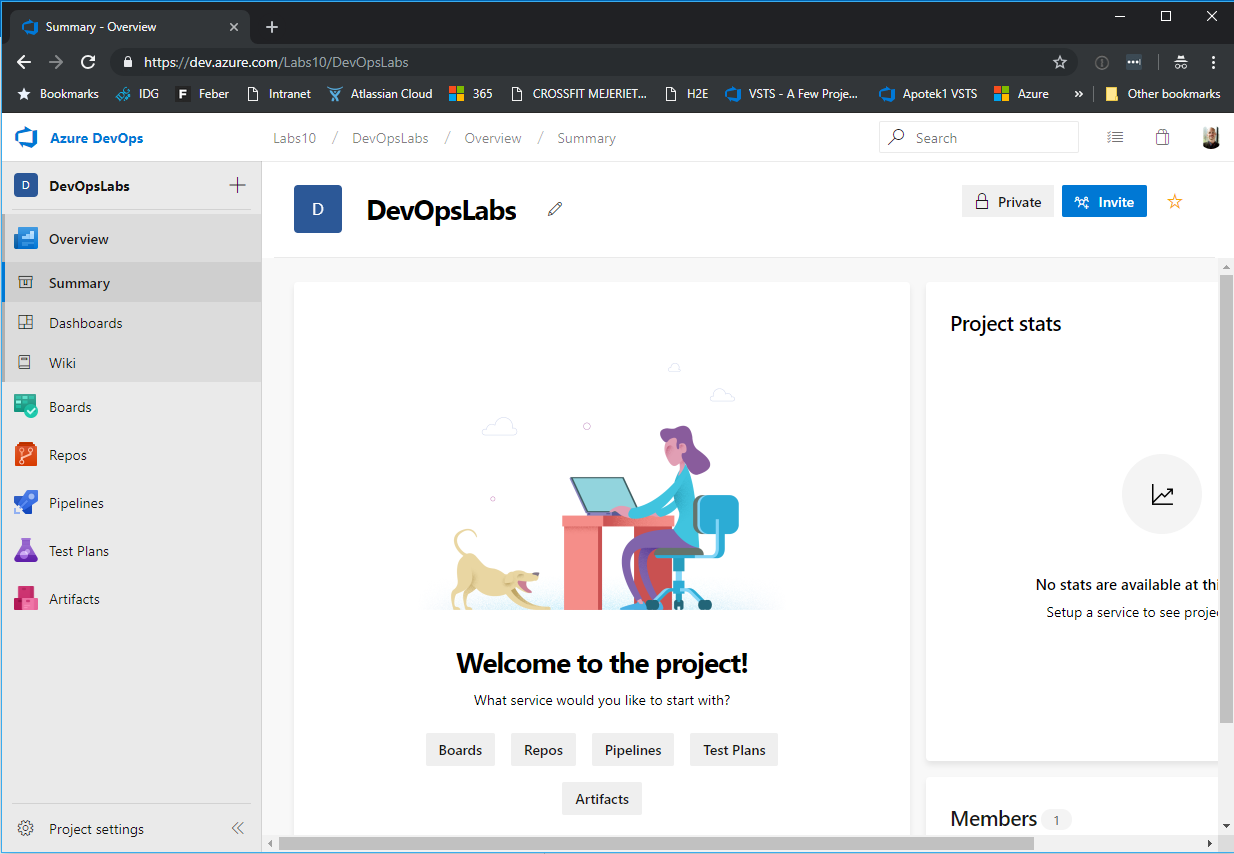Image resolution: width=1234 pixels, height=854 pixels.
Task: Expand hidden bookmarks chevron
Action: point(1078,94)
